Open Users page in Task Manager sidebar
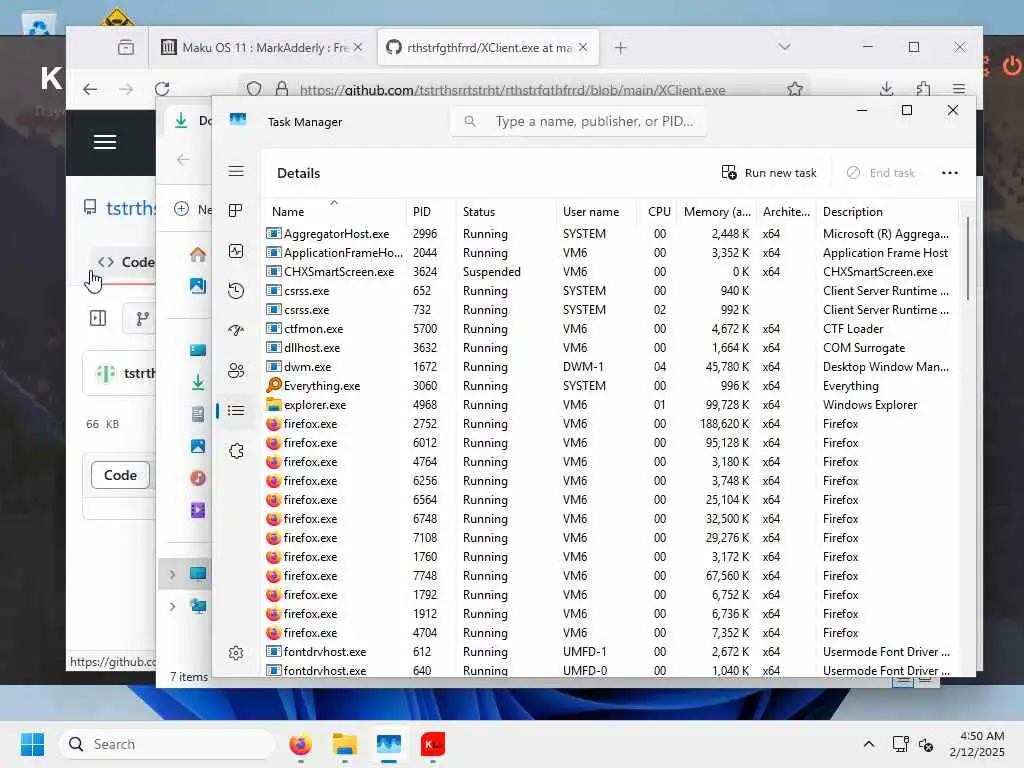Screen dimensions: 1024x768 click(236, 371)
